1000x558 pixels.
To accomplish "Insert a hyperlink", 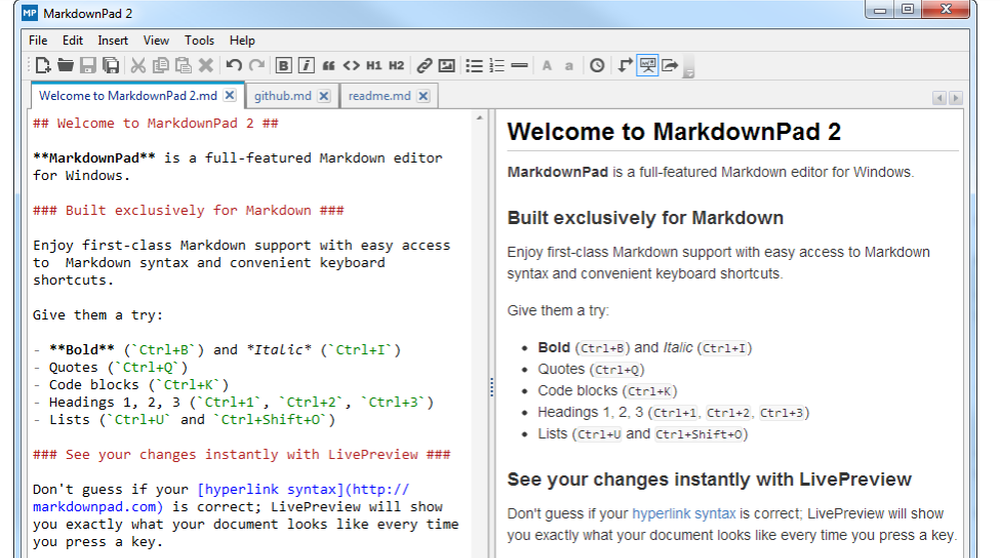I will 424,65.
